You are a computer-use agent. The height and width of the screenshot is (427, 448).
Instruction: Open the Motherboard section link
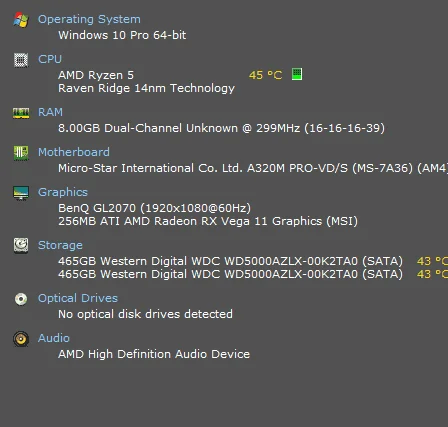[x=74, y=152]
